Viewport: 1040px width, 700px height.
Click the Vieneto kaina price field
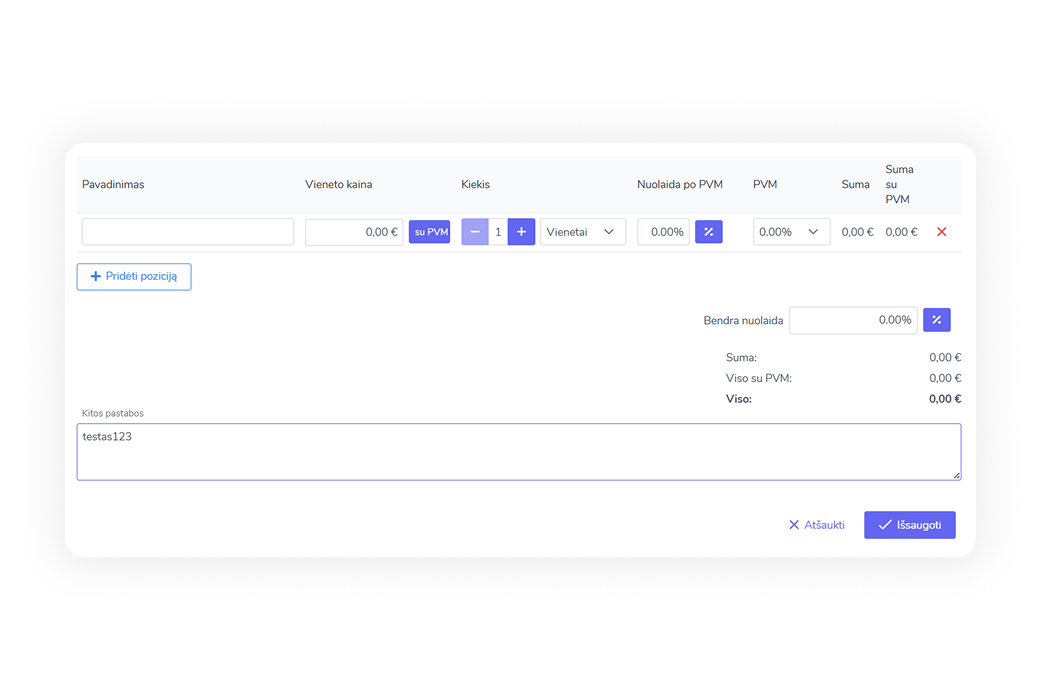(354, 232)
